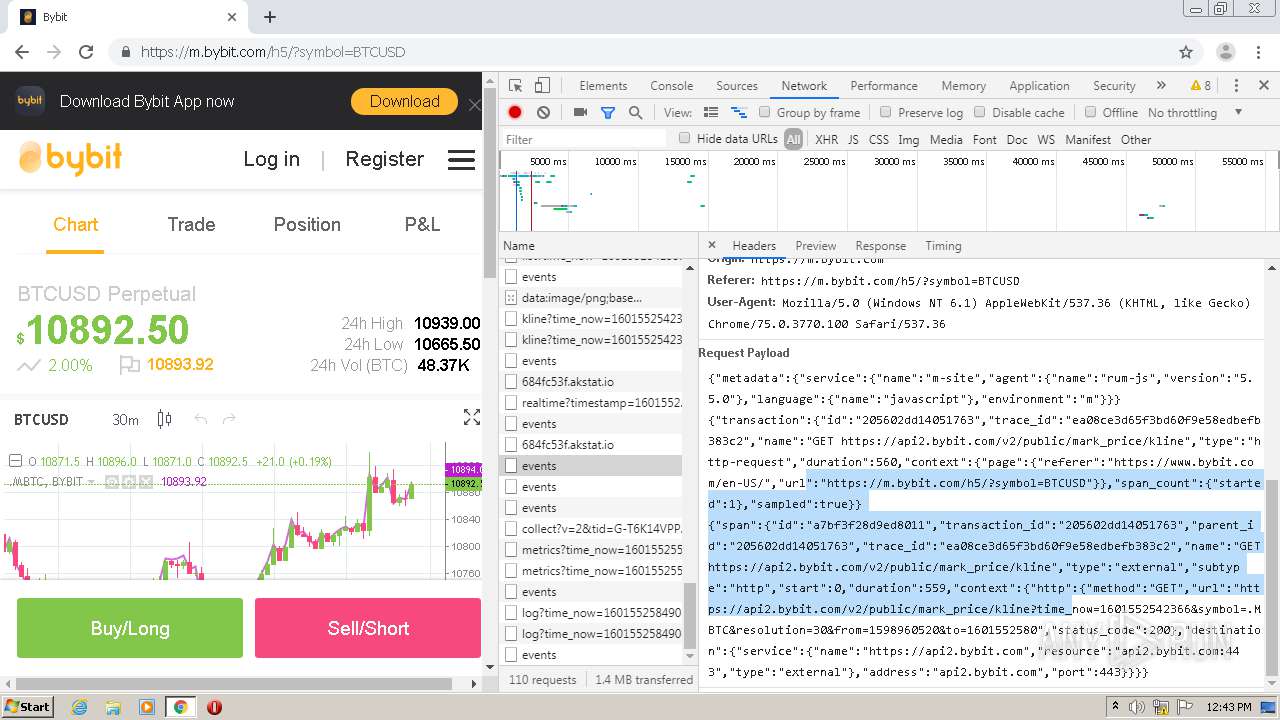1280x720 pixels.
Task: Toggle capture screenshots camera icon
Action: click(580, 113)
